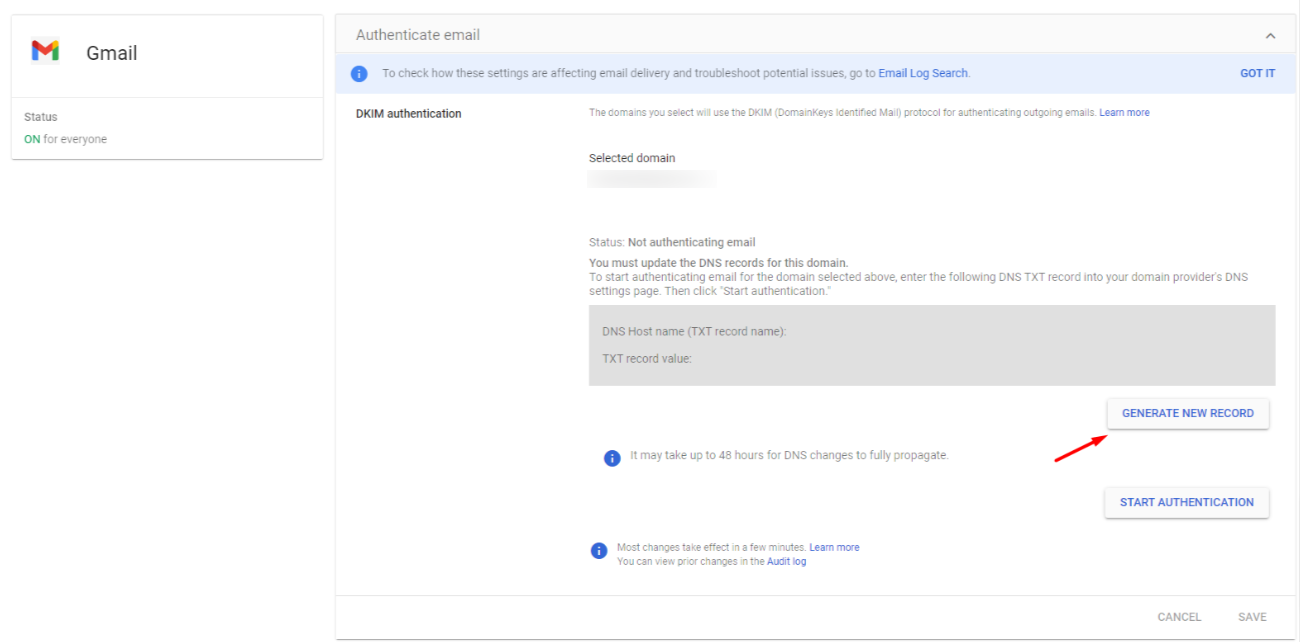This screenshot has width=1300, height=642.
Task: Click the info icon in the blue banner
Action: click(x=359, y=73)
